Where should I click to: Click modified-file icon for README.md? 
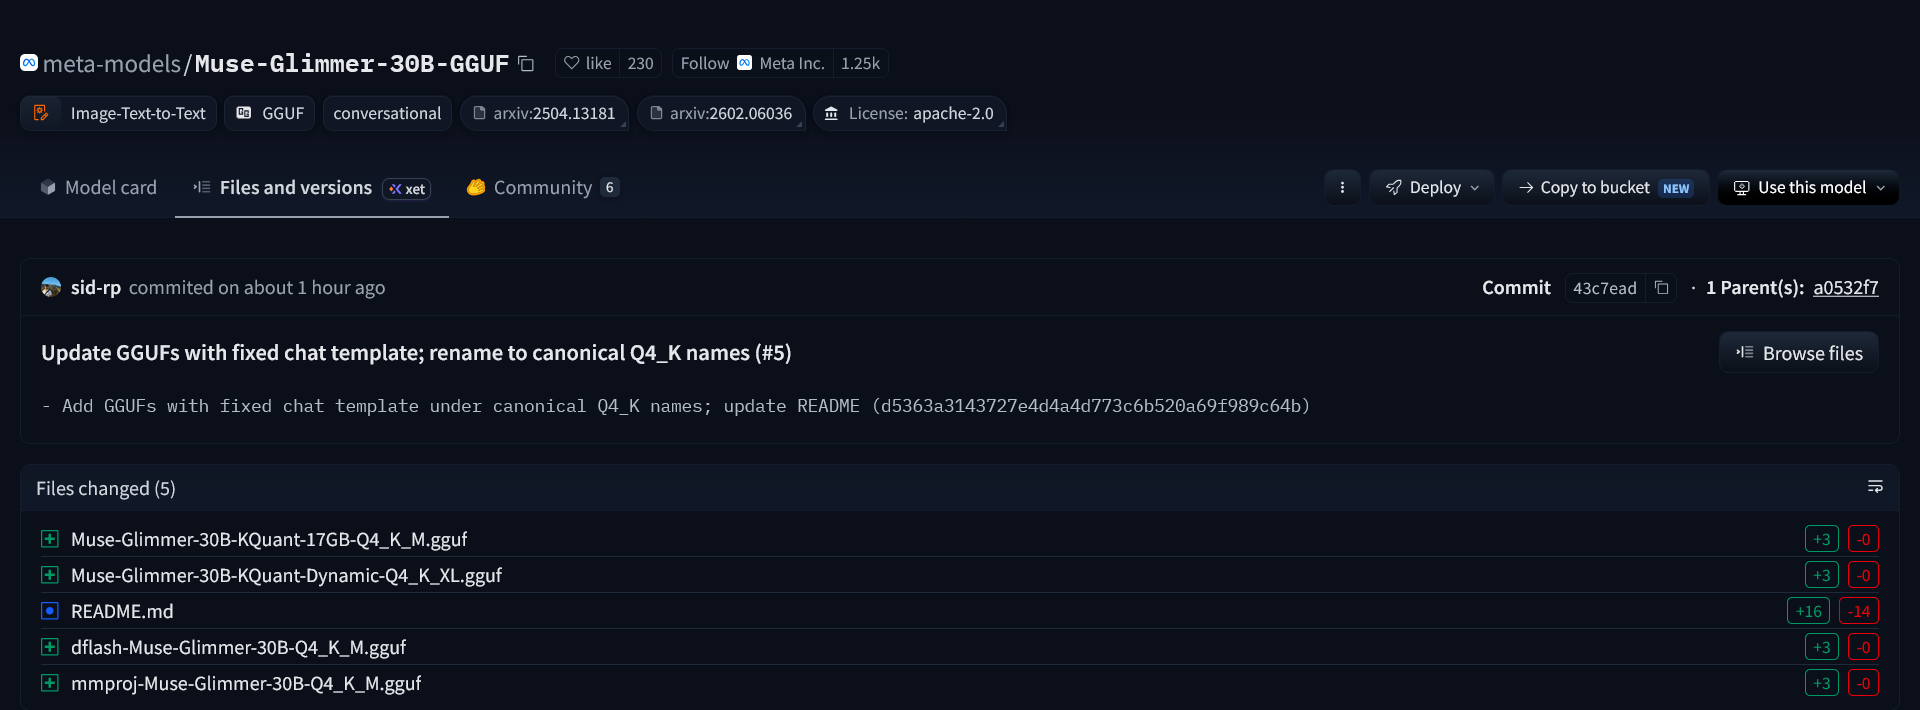(50, 611)
